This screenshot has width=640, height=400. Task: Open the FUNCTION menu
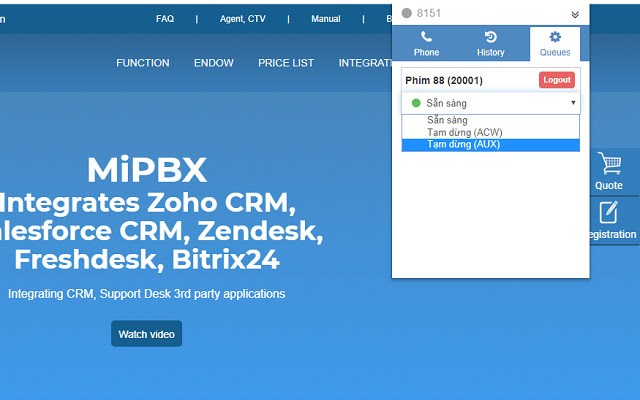tap(142, 63)
